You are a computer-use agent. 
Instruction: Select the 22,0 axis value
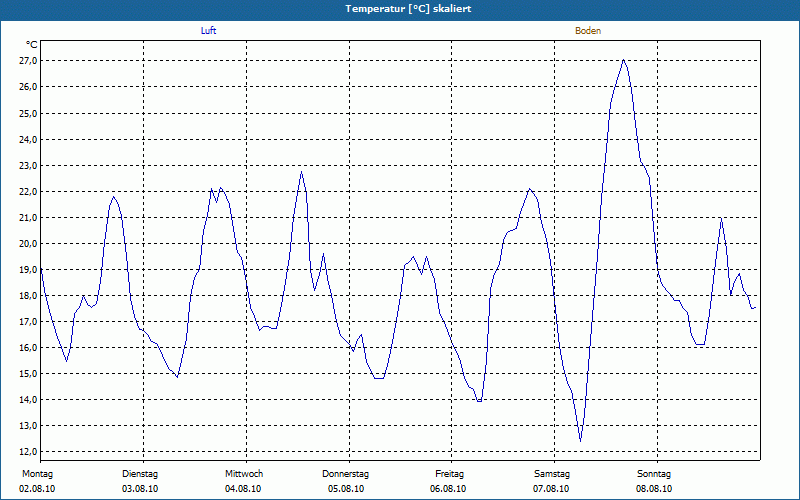pyautogui.click(x=28, y=191)
